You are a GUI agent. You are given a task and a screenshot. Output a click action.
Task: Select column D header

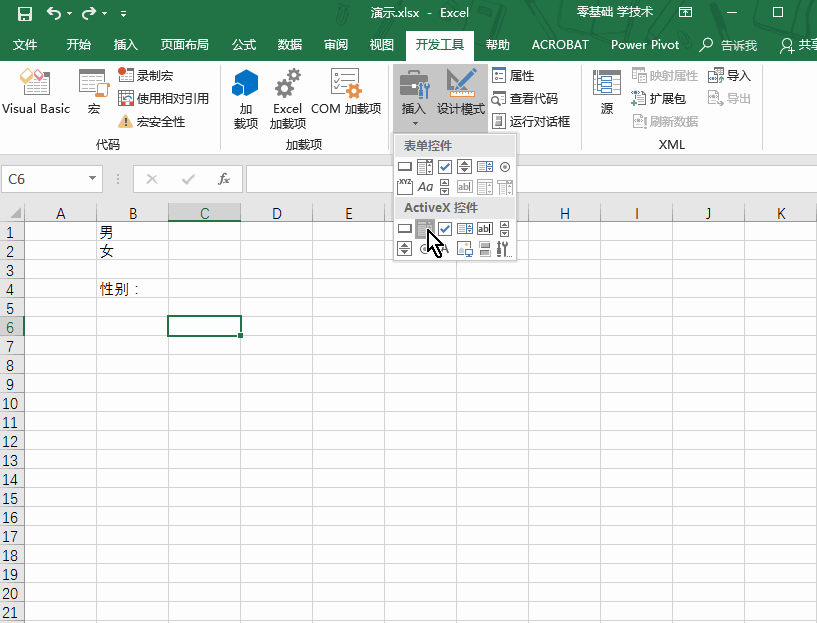277,213
